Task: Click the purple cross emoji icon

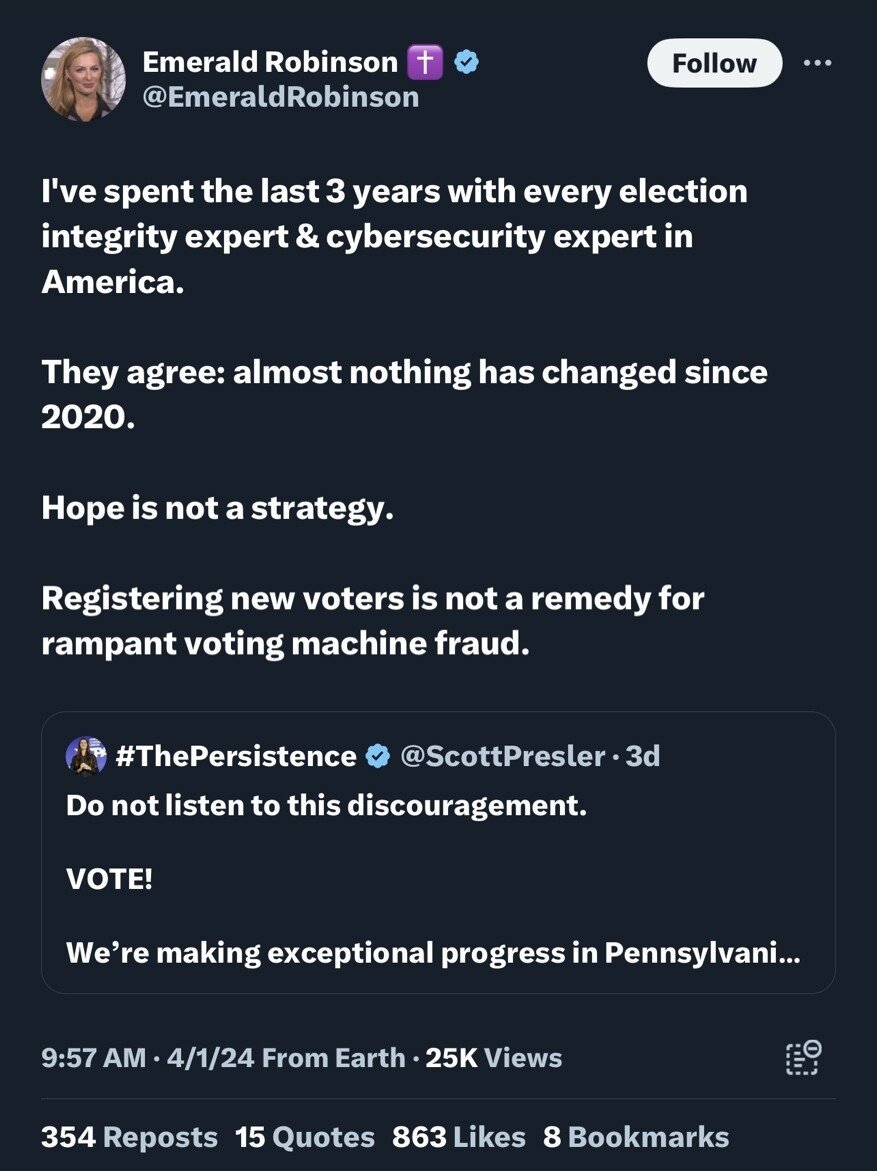Action: (x=425, y=62)
